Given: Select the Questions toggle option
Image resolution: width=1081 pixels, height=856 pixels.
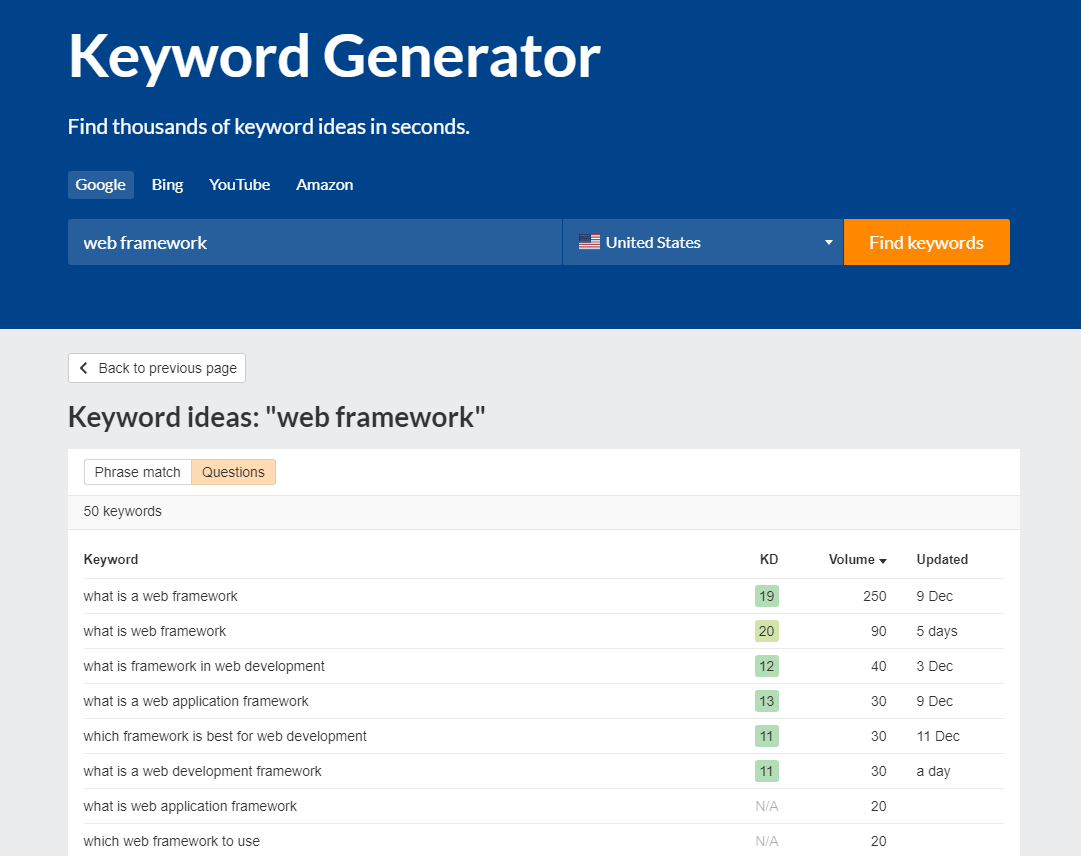Looking at the screenshot, I should [x=233, y=472].
